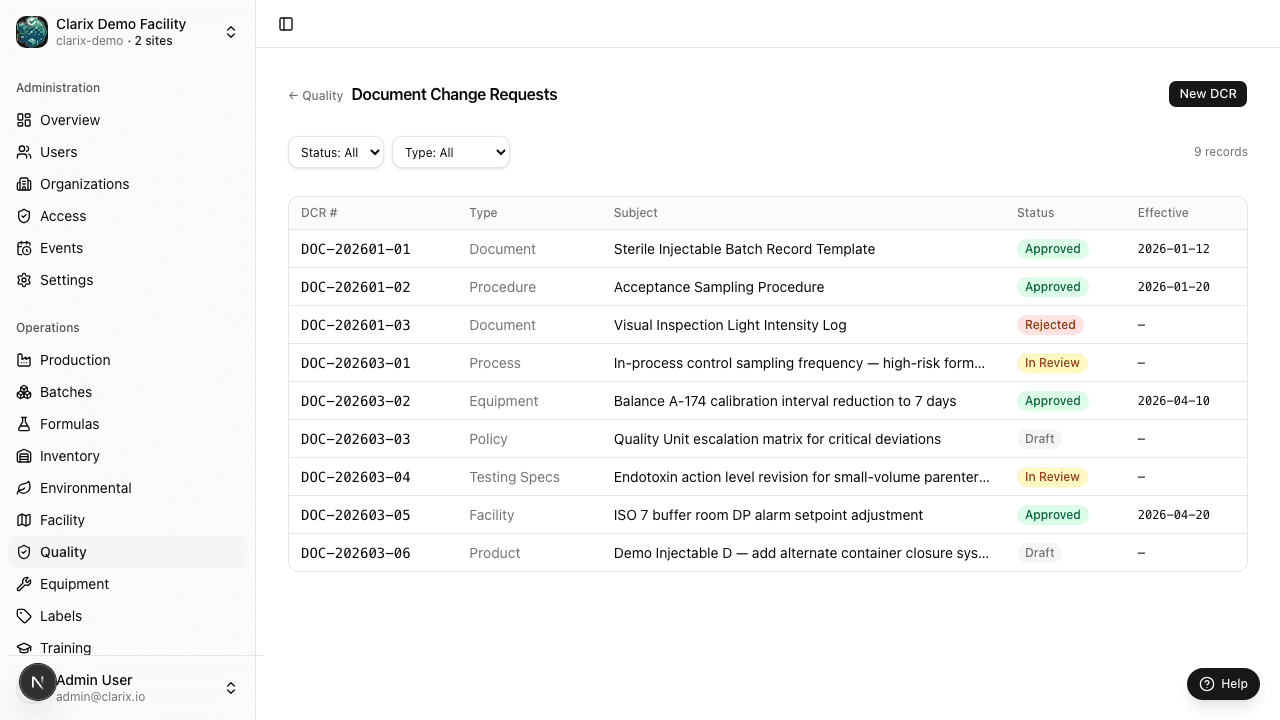The height and width of the screenshot is (720, 1280).
Task: Click Approved badge for DOC-202603-05
Action: (x=1053, y=515)
